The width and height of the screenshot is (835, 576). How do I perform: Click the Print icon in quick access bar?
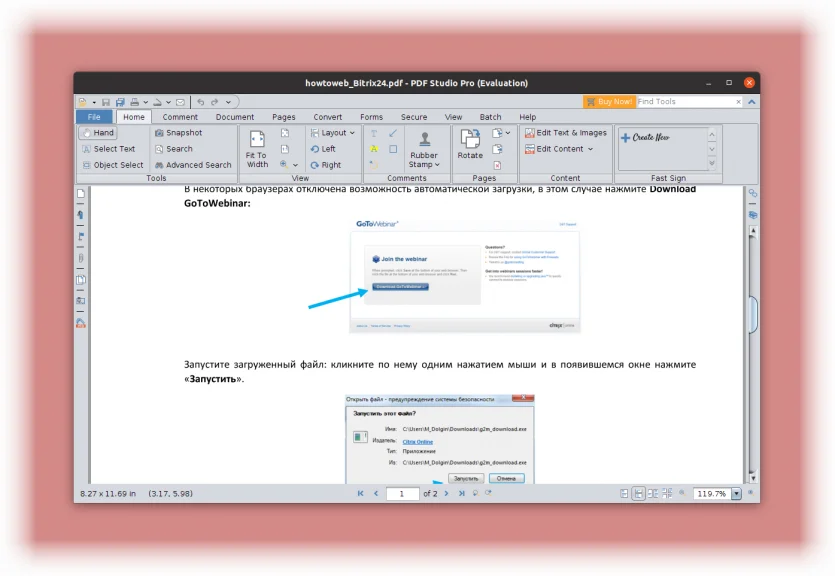135,102
